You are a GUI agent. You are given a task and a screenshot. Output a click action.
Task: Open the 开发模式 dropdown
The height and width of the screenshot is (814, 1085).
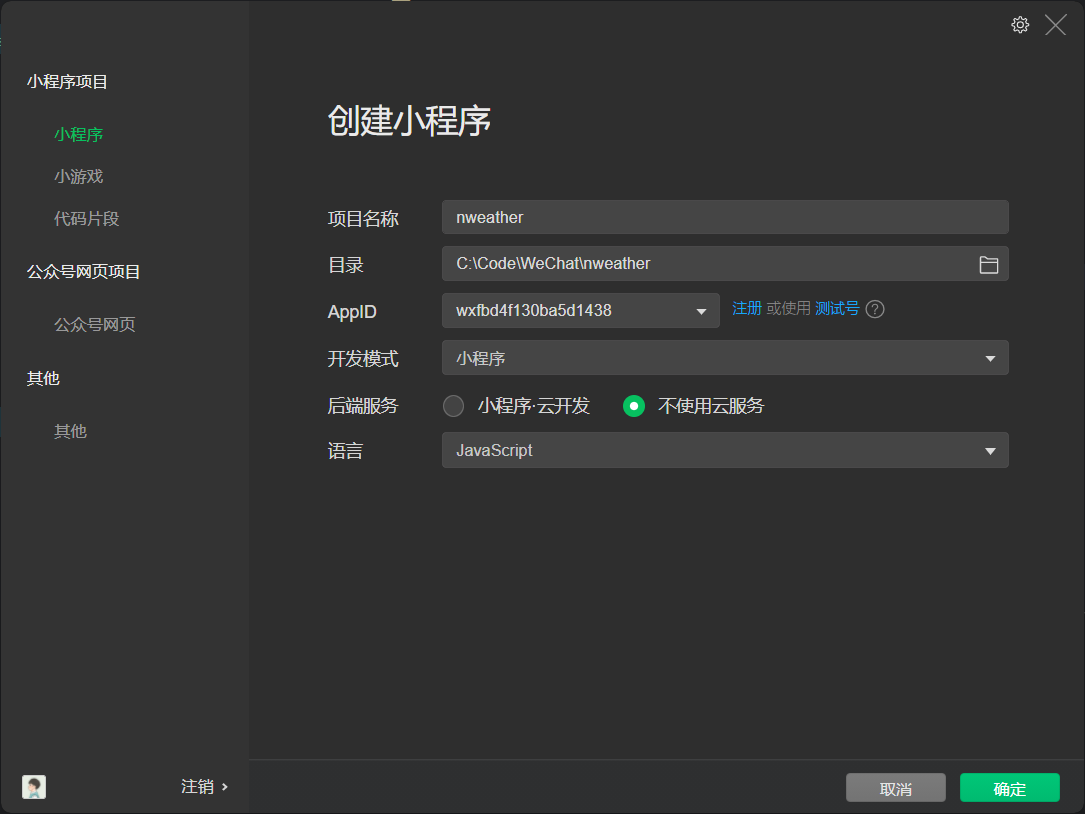pos(725,358)
